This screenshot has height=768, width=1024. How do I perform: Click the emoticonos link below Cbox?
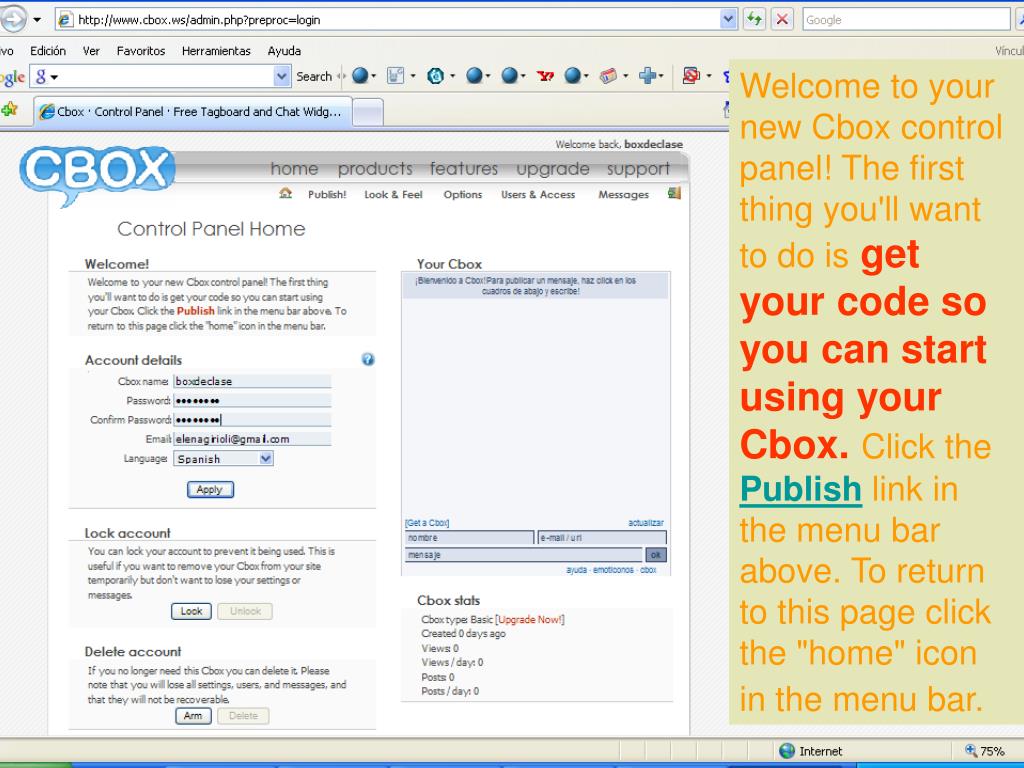pyautogui.click(x=613, y=570)
